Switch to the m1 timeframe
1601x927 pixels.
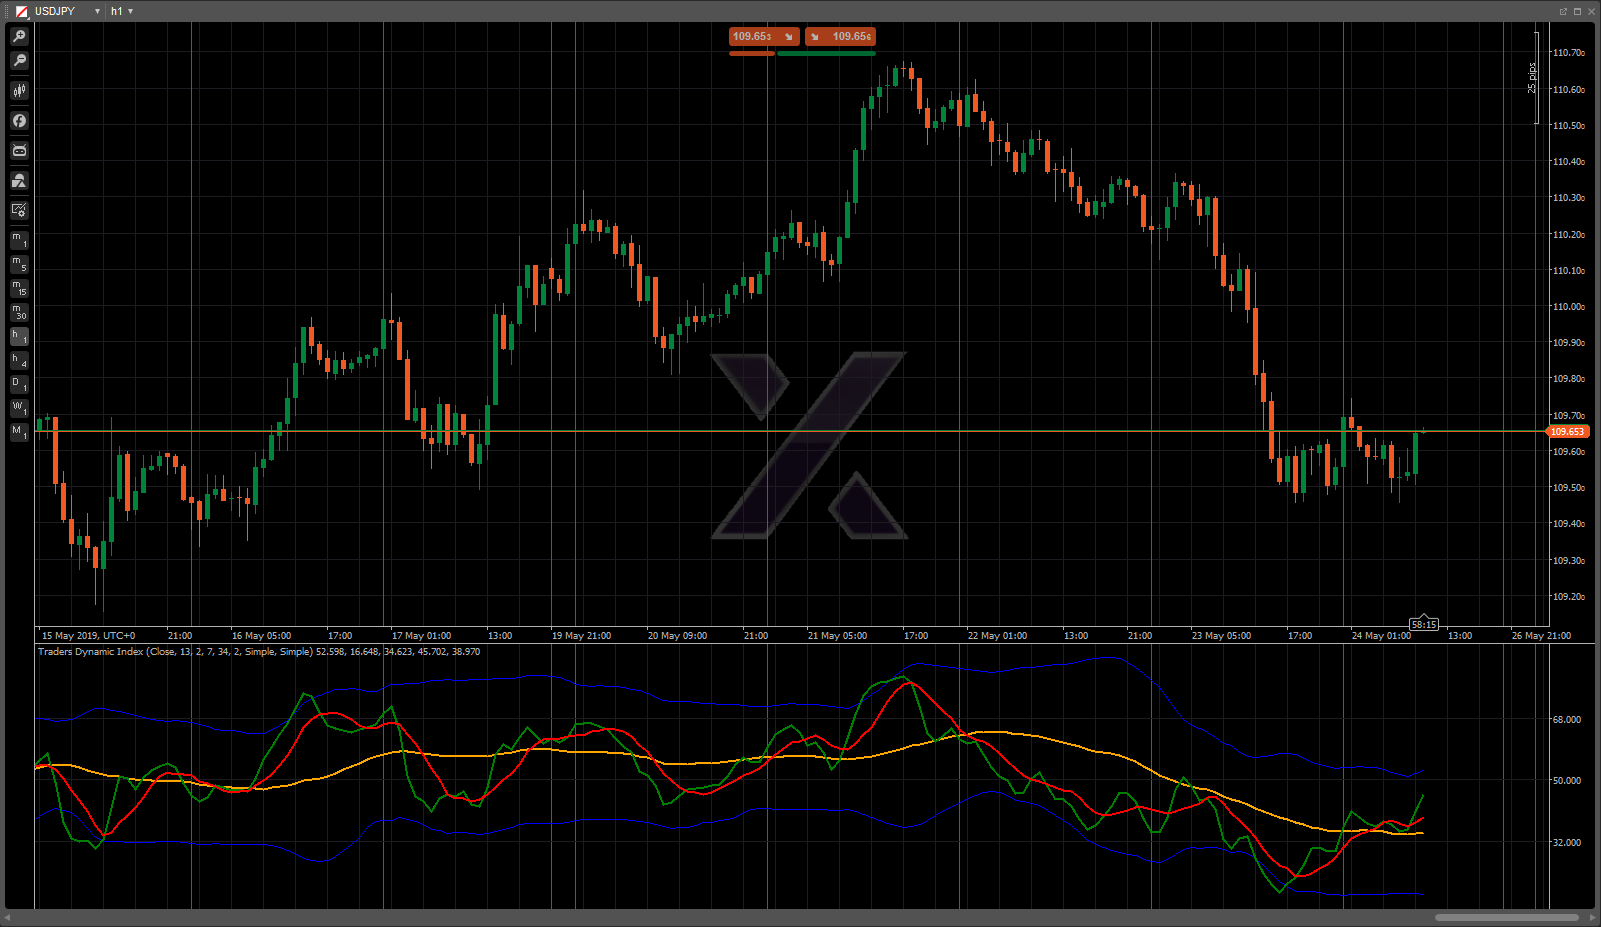(x=19, y=240)
